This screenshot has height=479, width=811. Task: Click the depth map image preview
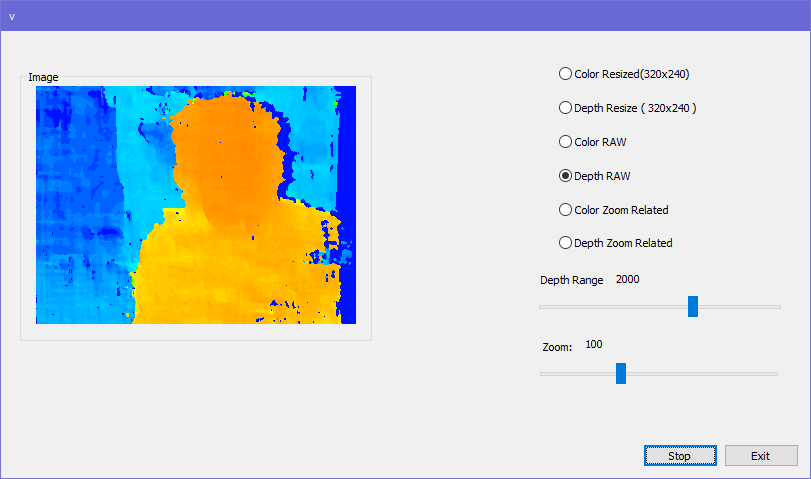(196, 205)
